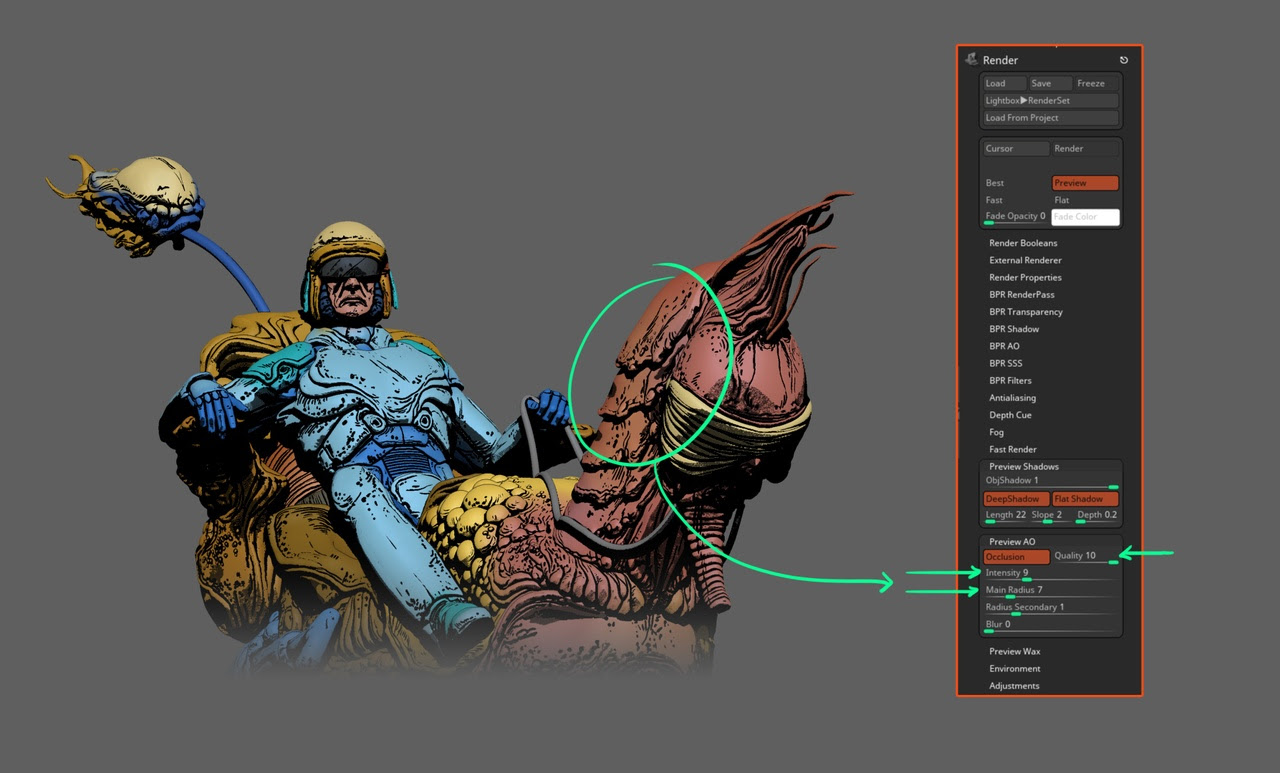Expand Antialiasing section
Image resolution: width=1280 pixels, height=773 pixels.
coord(1012,398)
